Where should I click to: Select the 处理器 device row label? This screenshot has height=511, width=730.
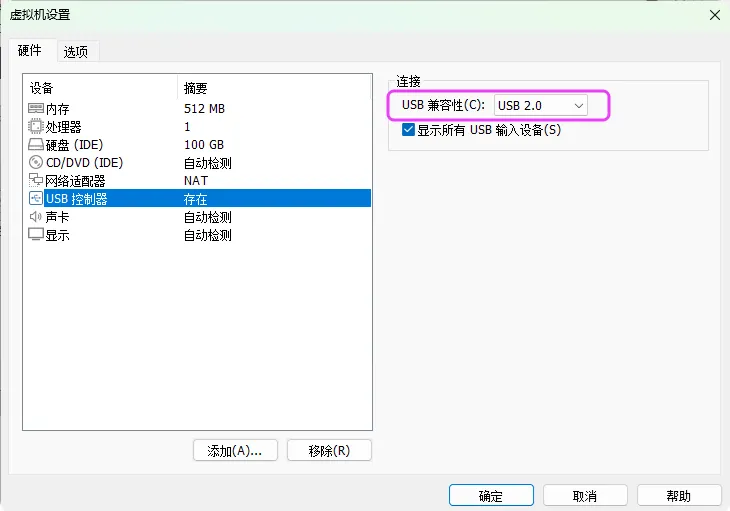point(63,127)
